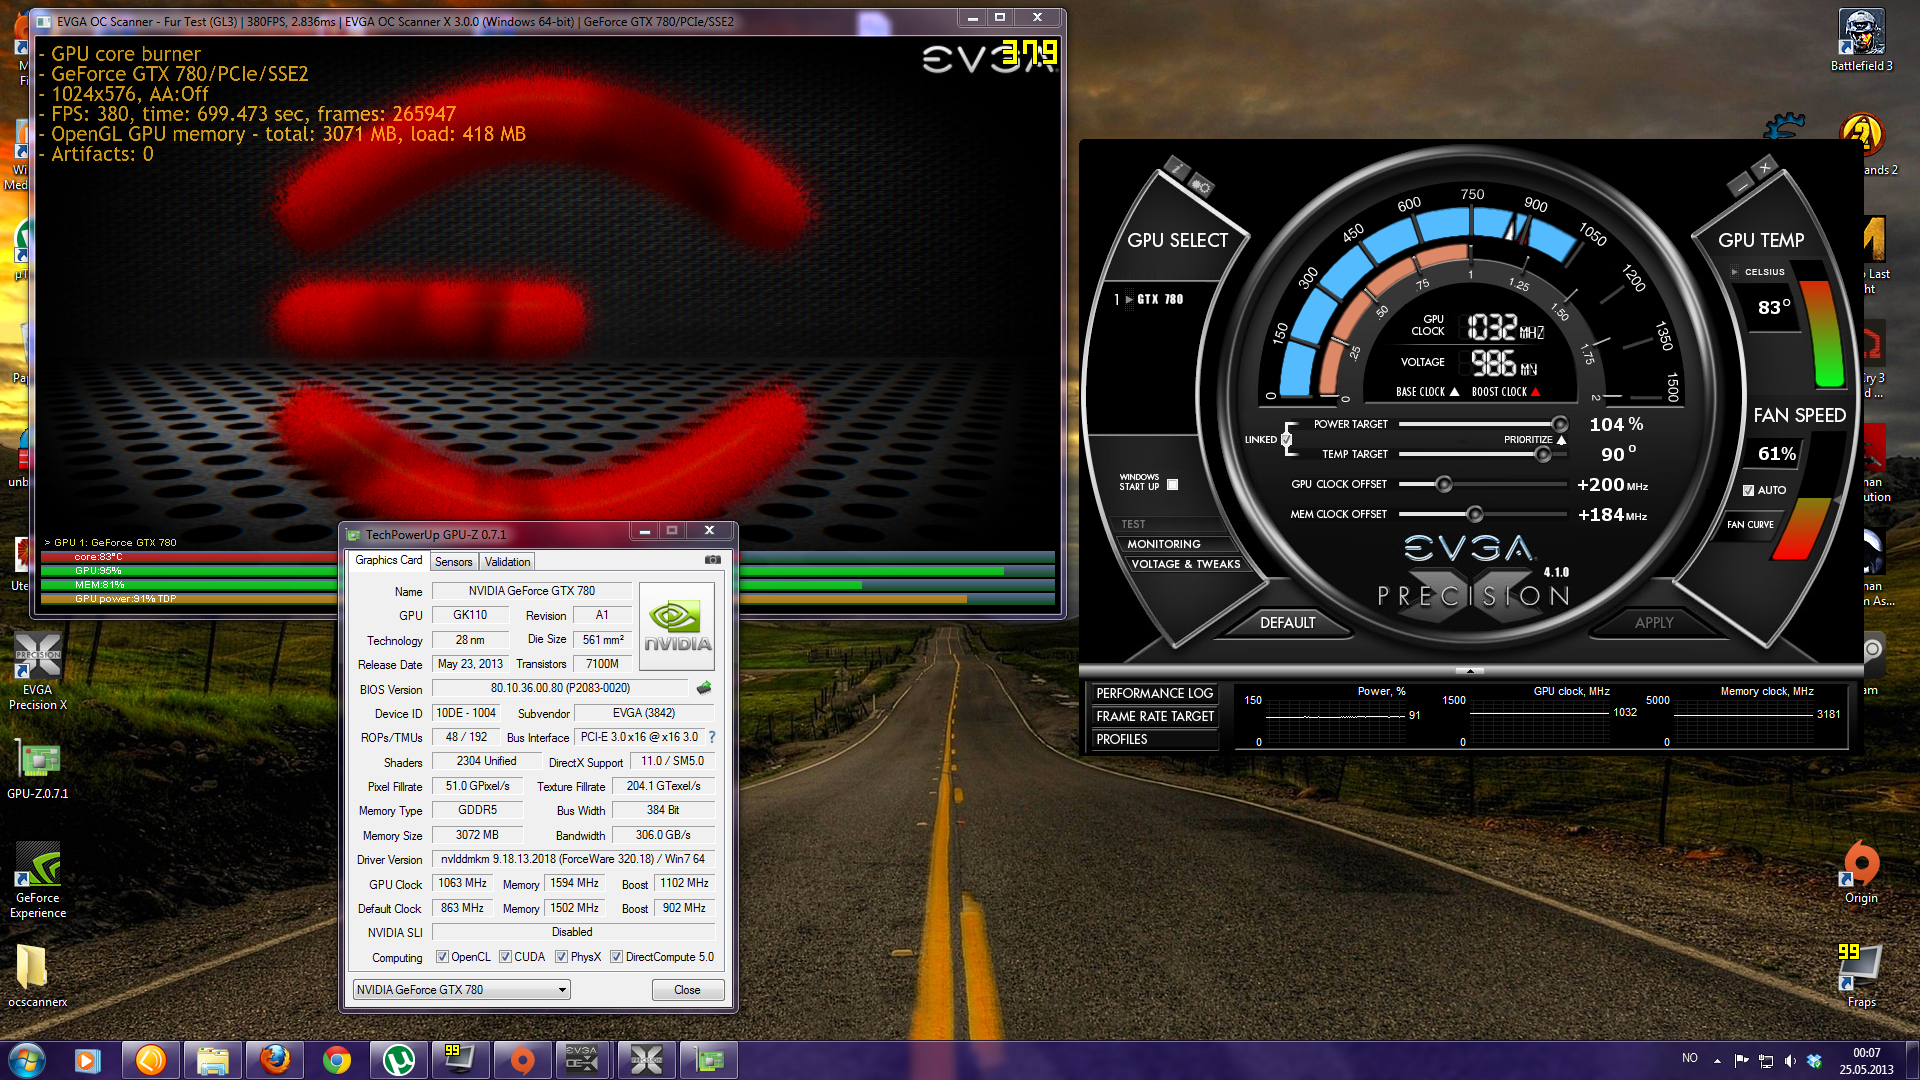Open the Fraps desktop shortcut
The height and width of the screenshot is (1080, 1920).
pos(1861,976)
